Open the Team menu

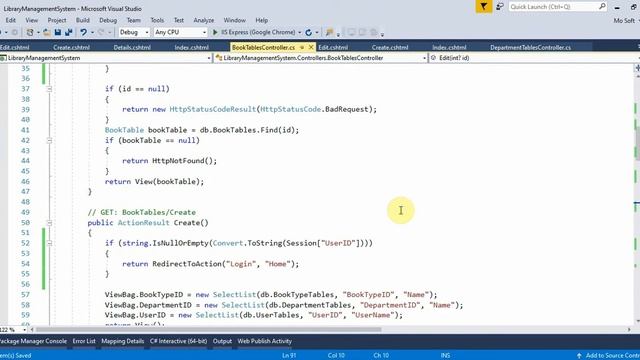(x=133, y=20)
